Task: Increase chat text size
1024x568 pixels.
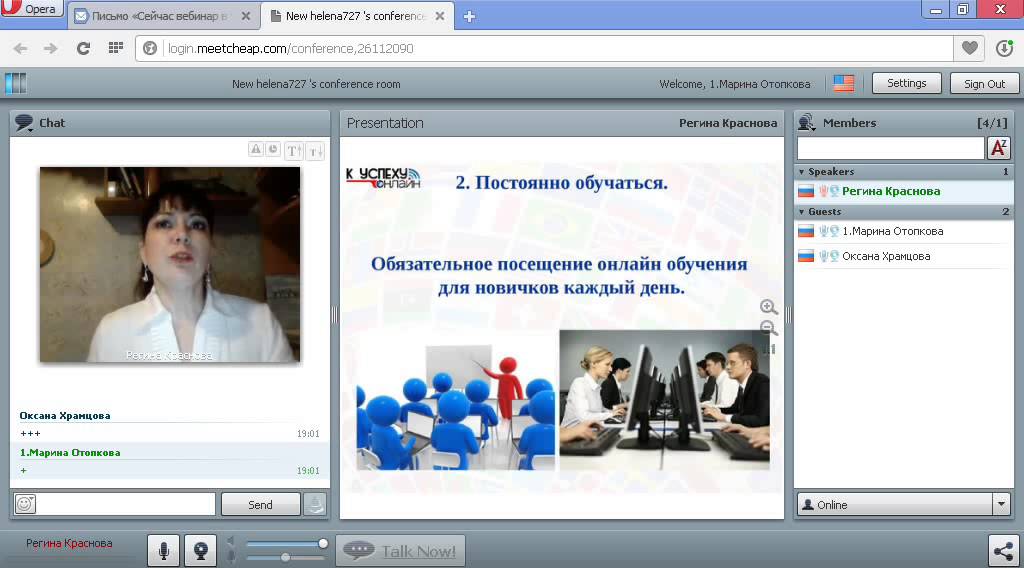Action: (x=294, y=151)
